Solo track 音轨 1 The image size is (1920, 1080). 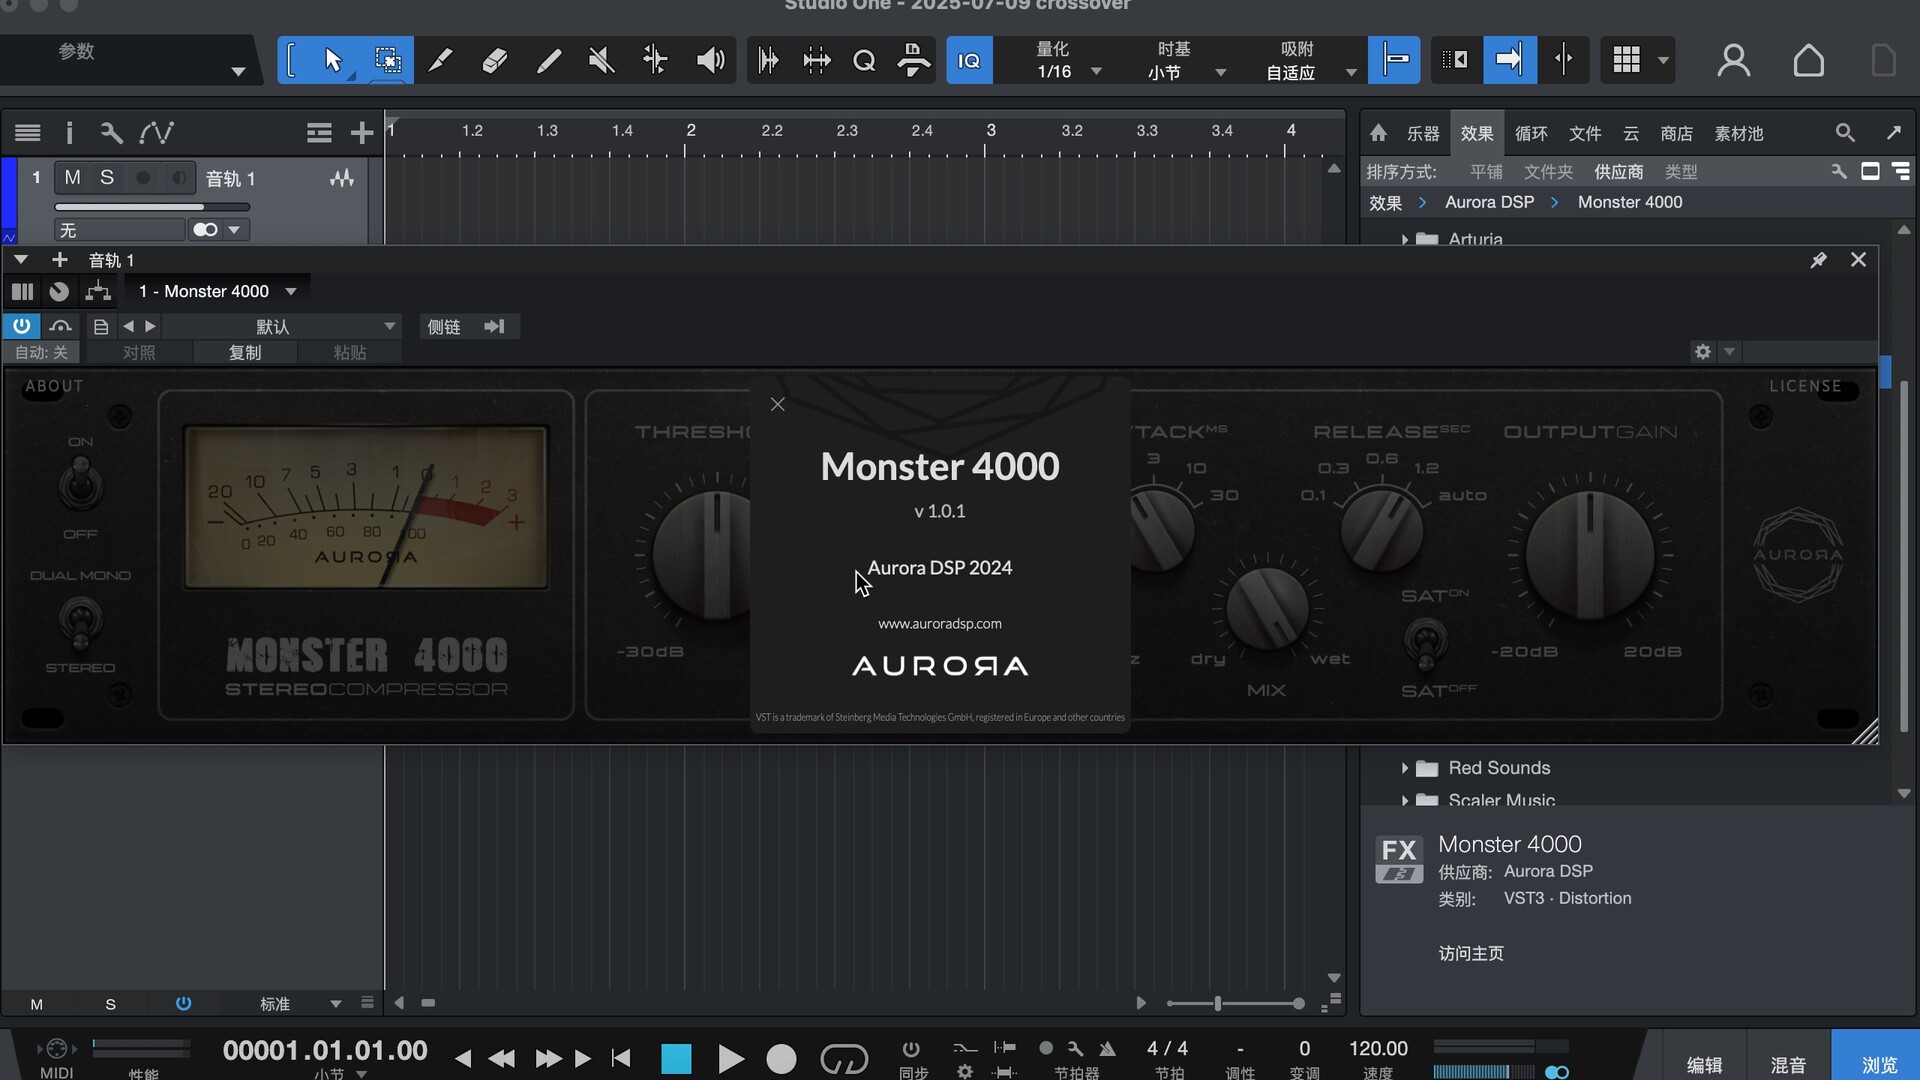click(x=106, y=178)
